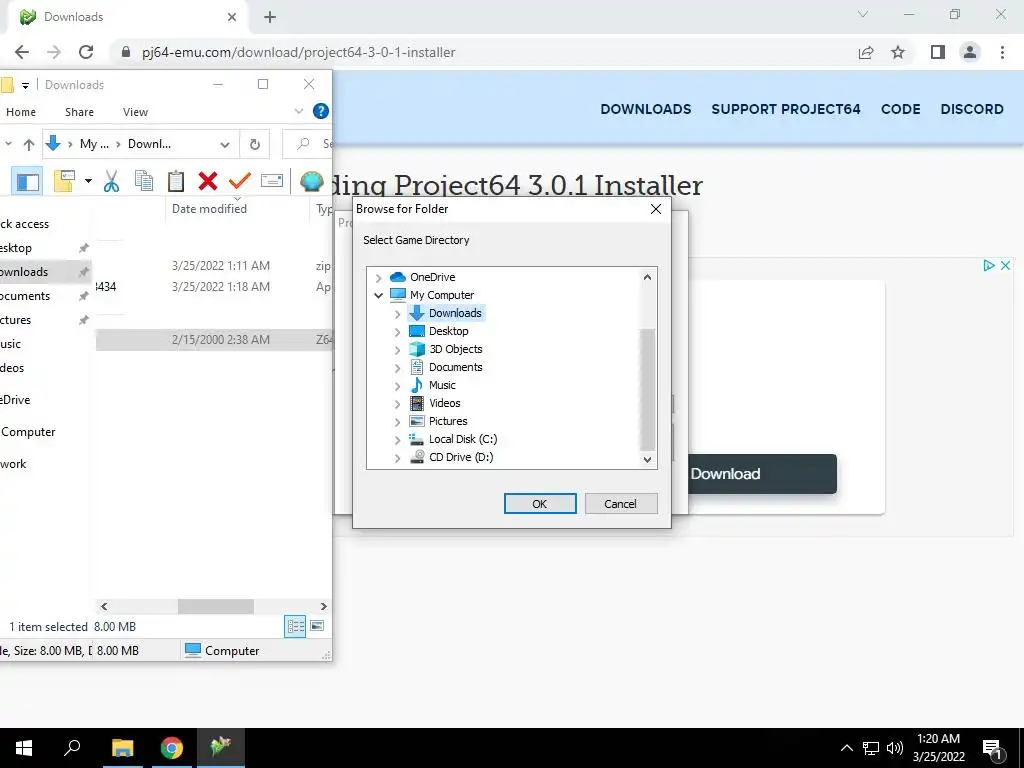The height and width of the screenshot is (768, 1024).
Task: Open Explorer Help blue question icon
Action: [321, 111]
